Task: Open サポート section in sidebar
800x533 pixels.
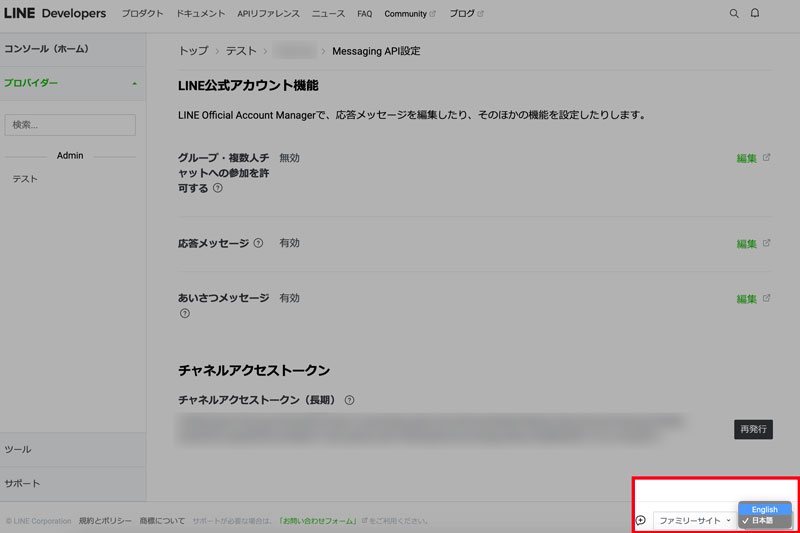Action: 73,484
